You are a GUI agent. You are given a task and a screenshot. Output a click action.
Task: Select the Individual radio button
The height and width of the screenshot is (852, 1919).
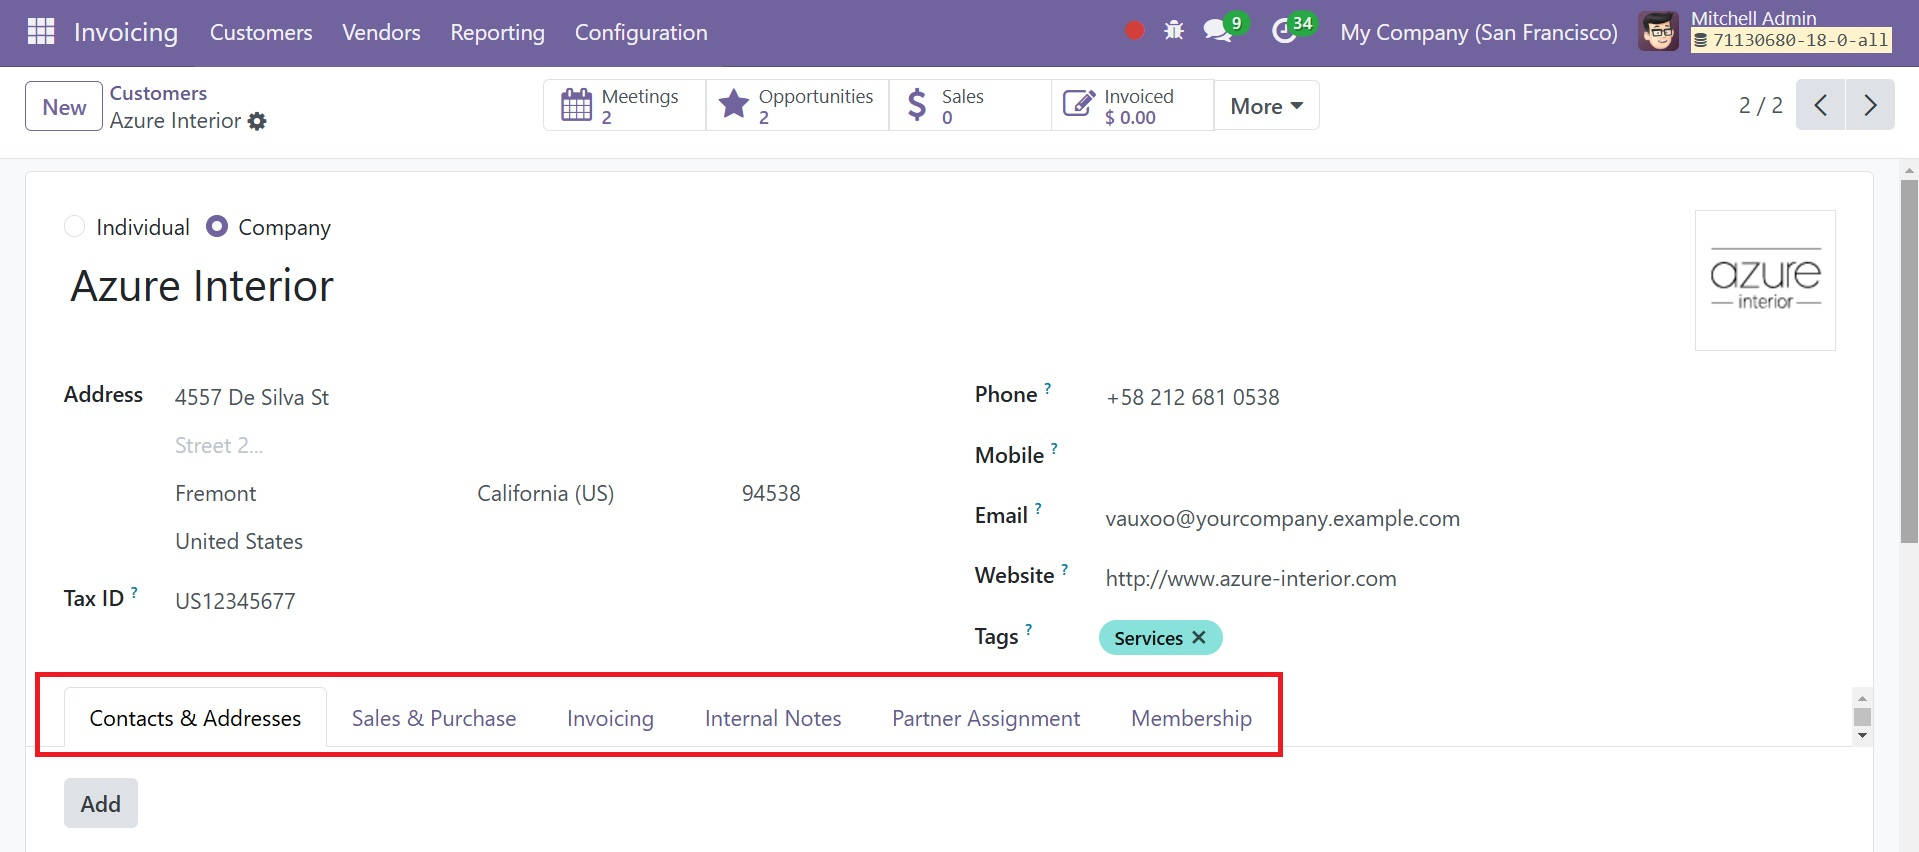[74, 227]
